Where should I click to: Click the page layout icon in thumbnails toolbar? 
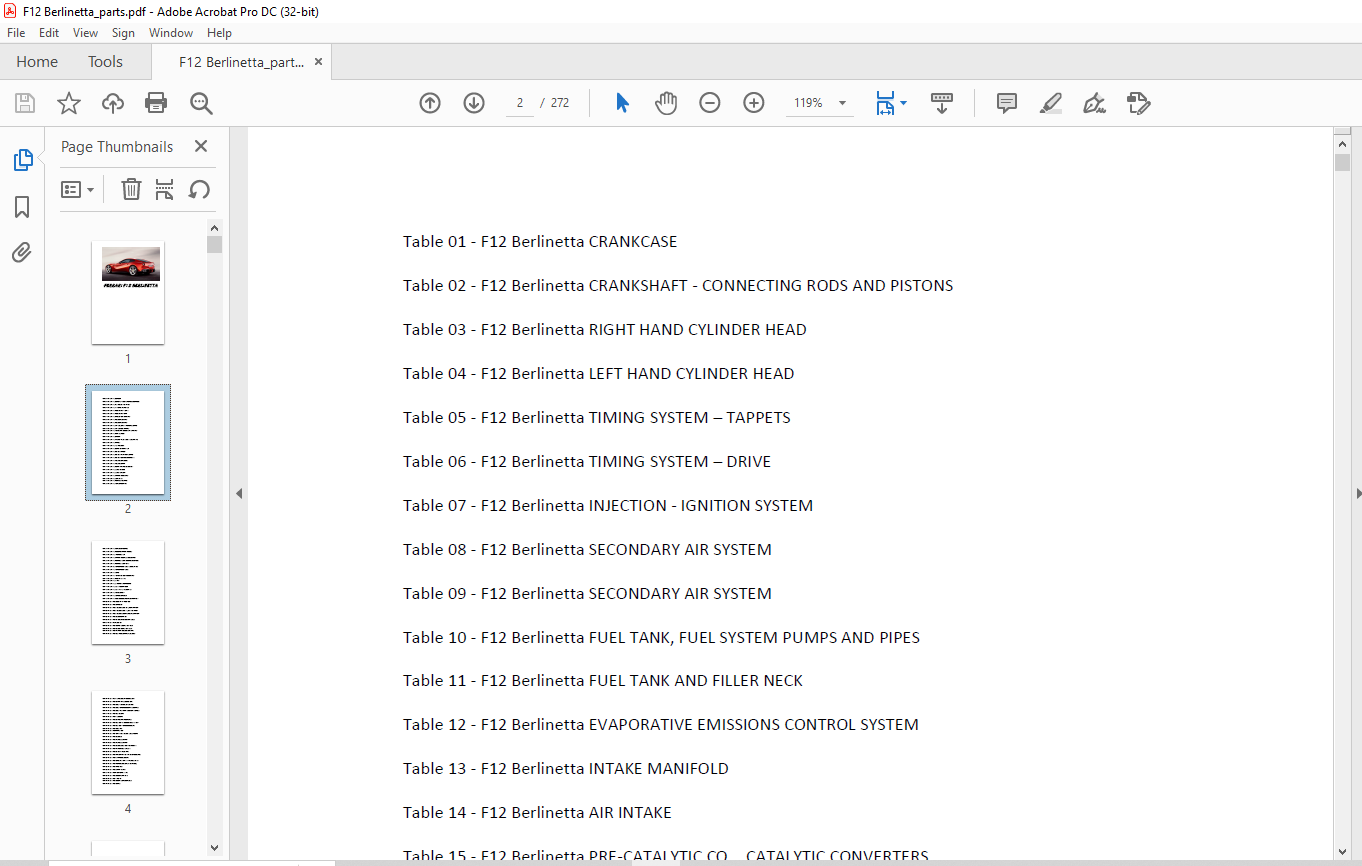(x=165, y=189)
